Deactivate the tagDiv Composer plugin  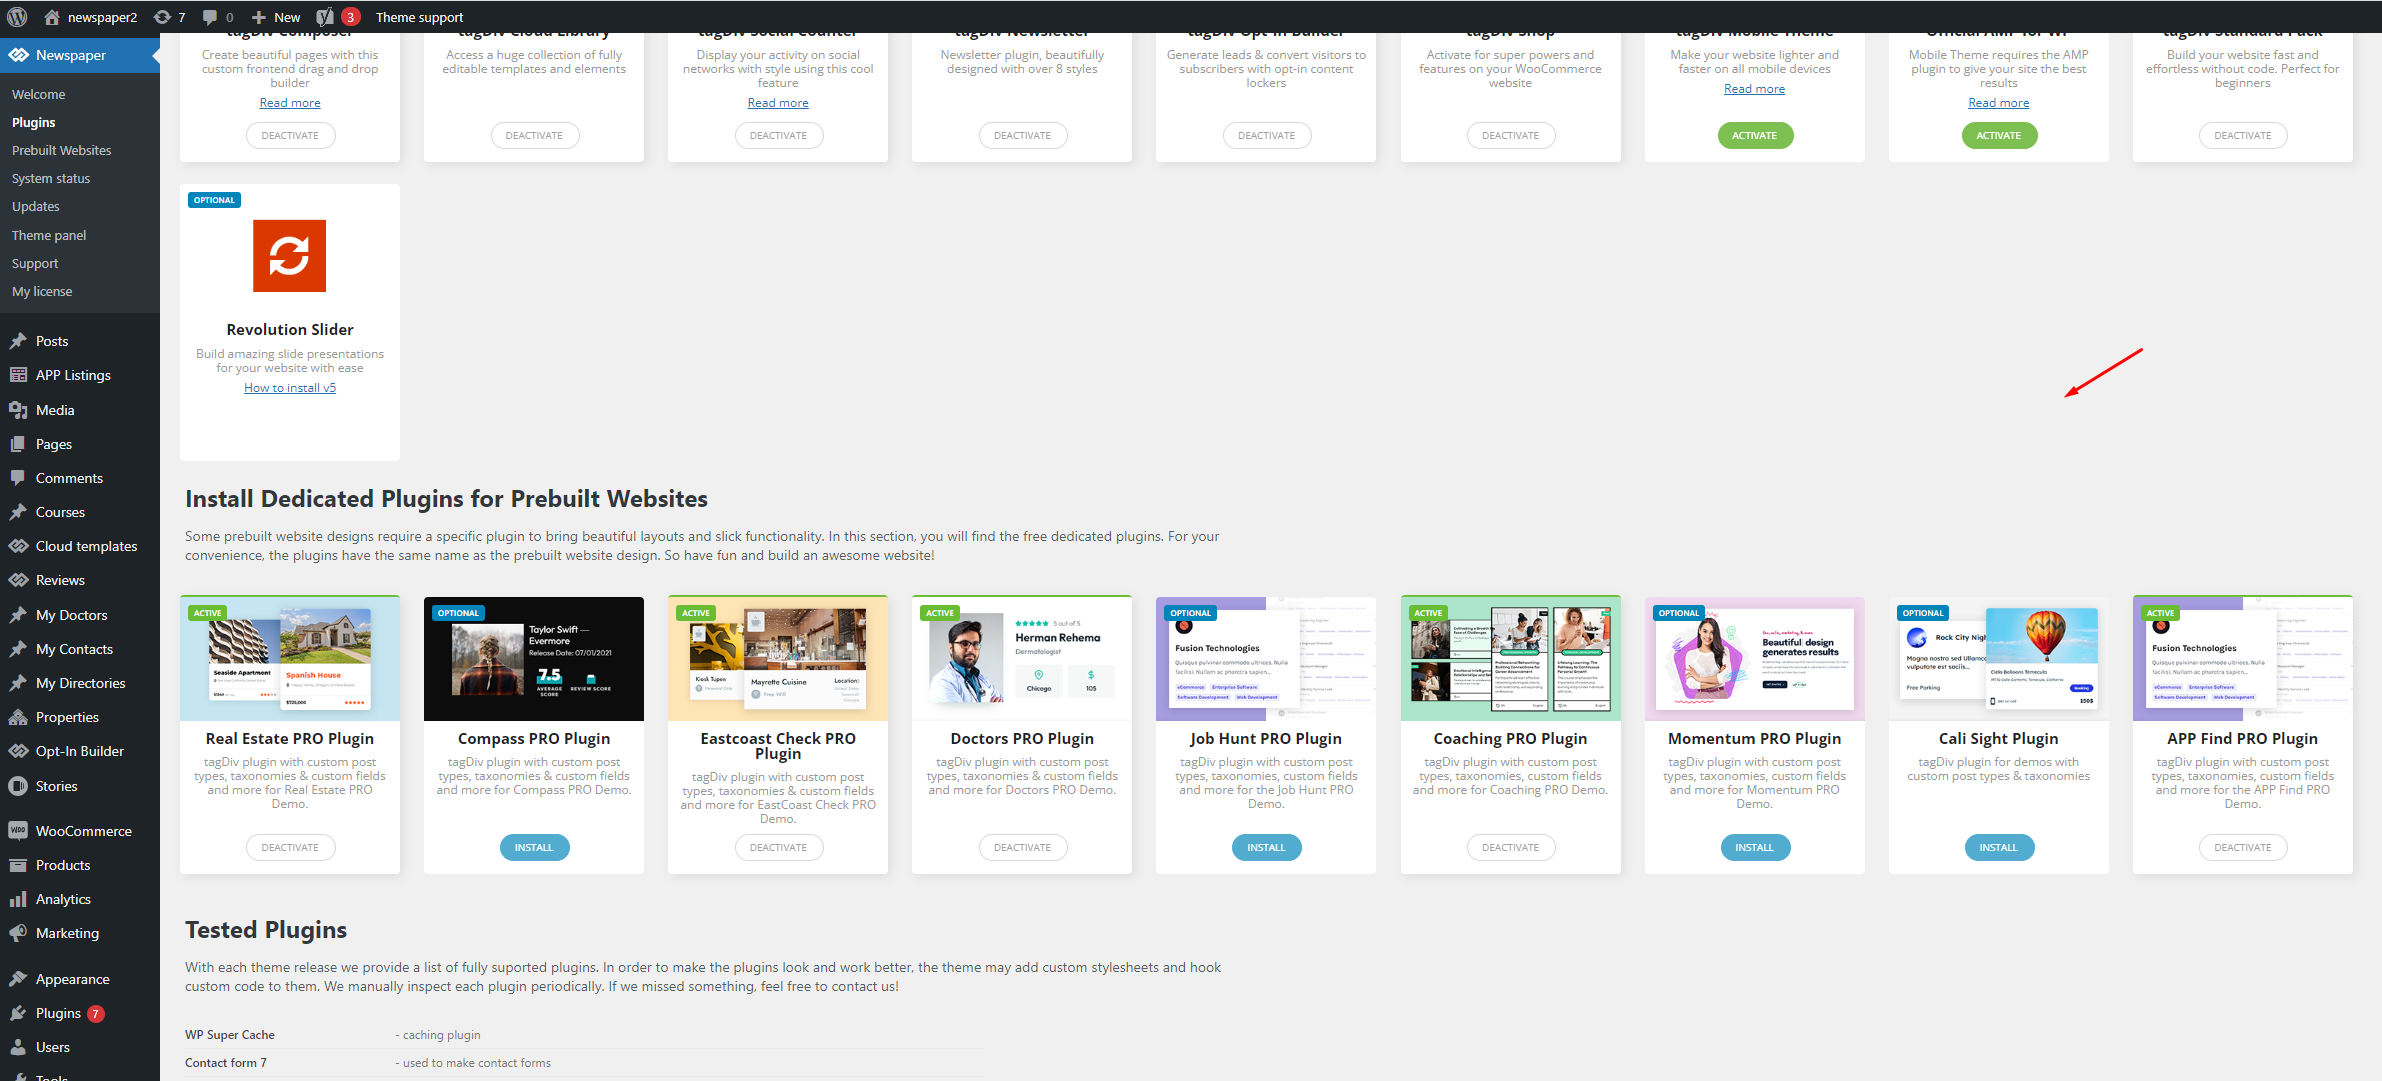click(x=290, y=135)
